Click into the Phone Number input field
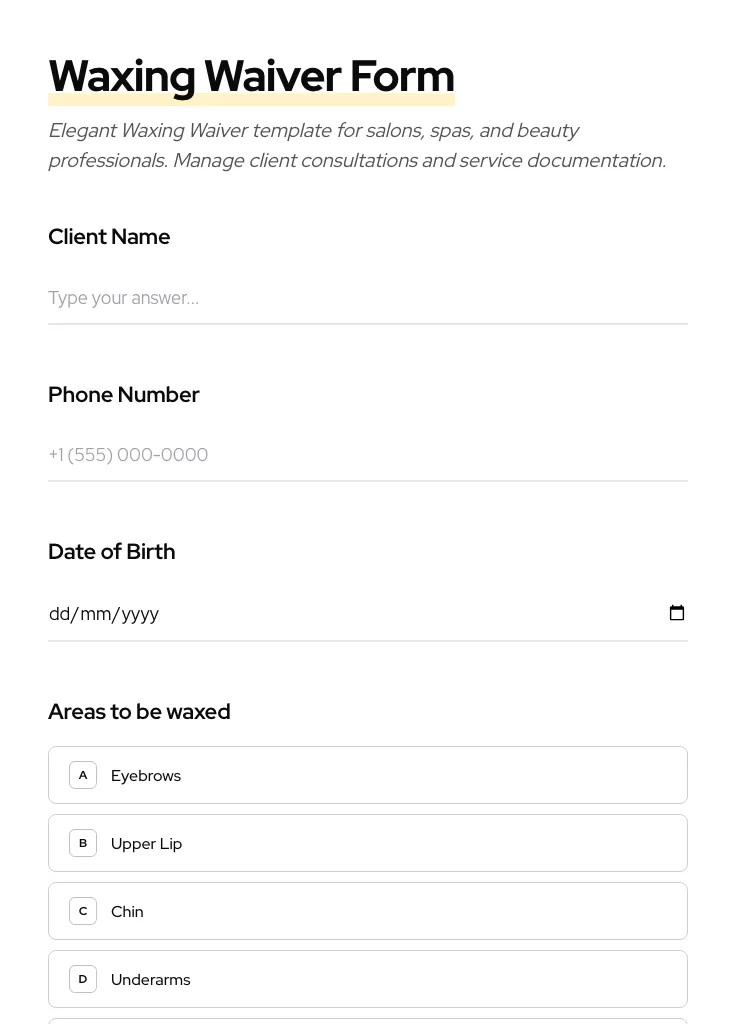 pyautogui.click(x=368, y=455)
